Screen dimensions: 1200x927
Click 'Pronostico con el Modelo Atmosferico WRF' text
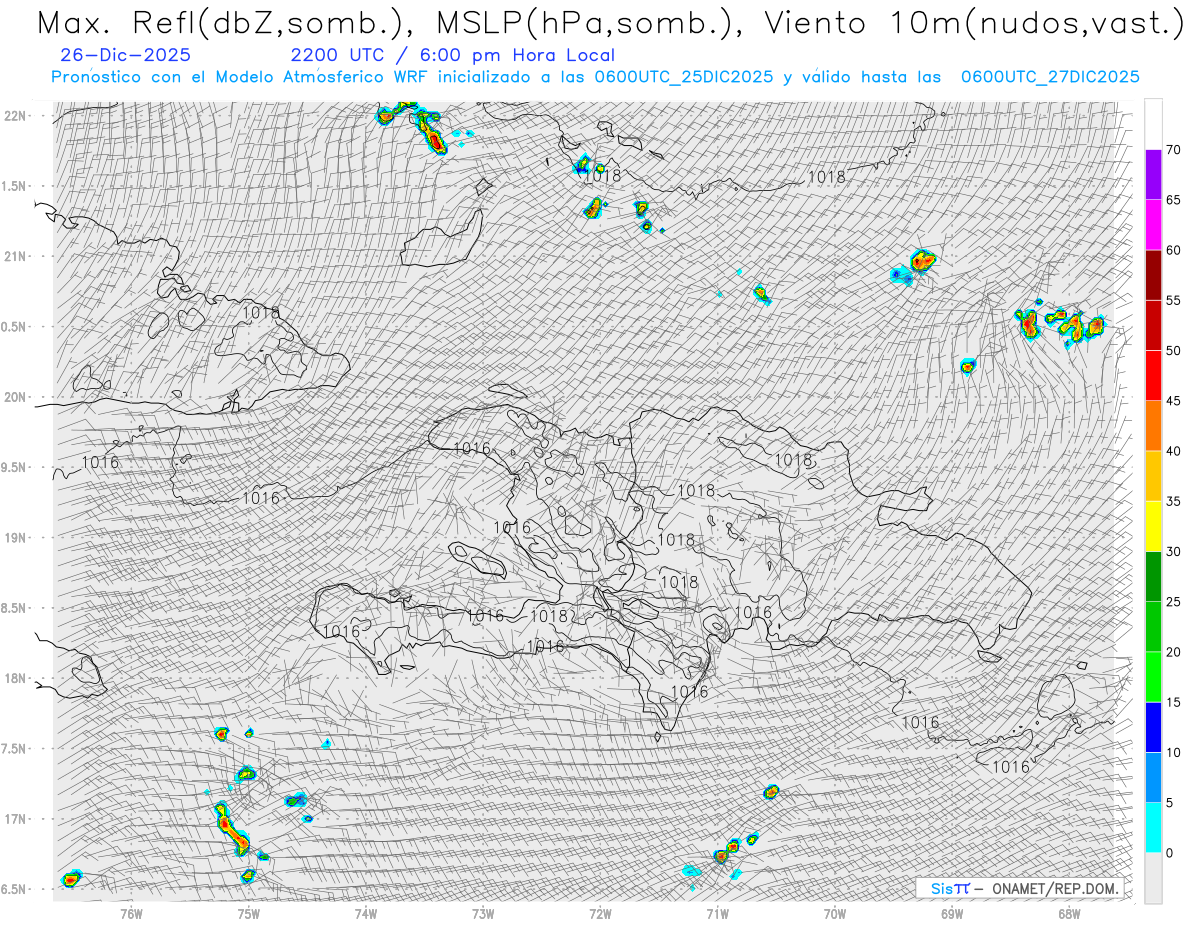pos(239,77)
